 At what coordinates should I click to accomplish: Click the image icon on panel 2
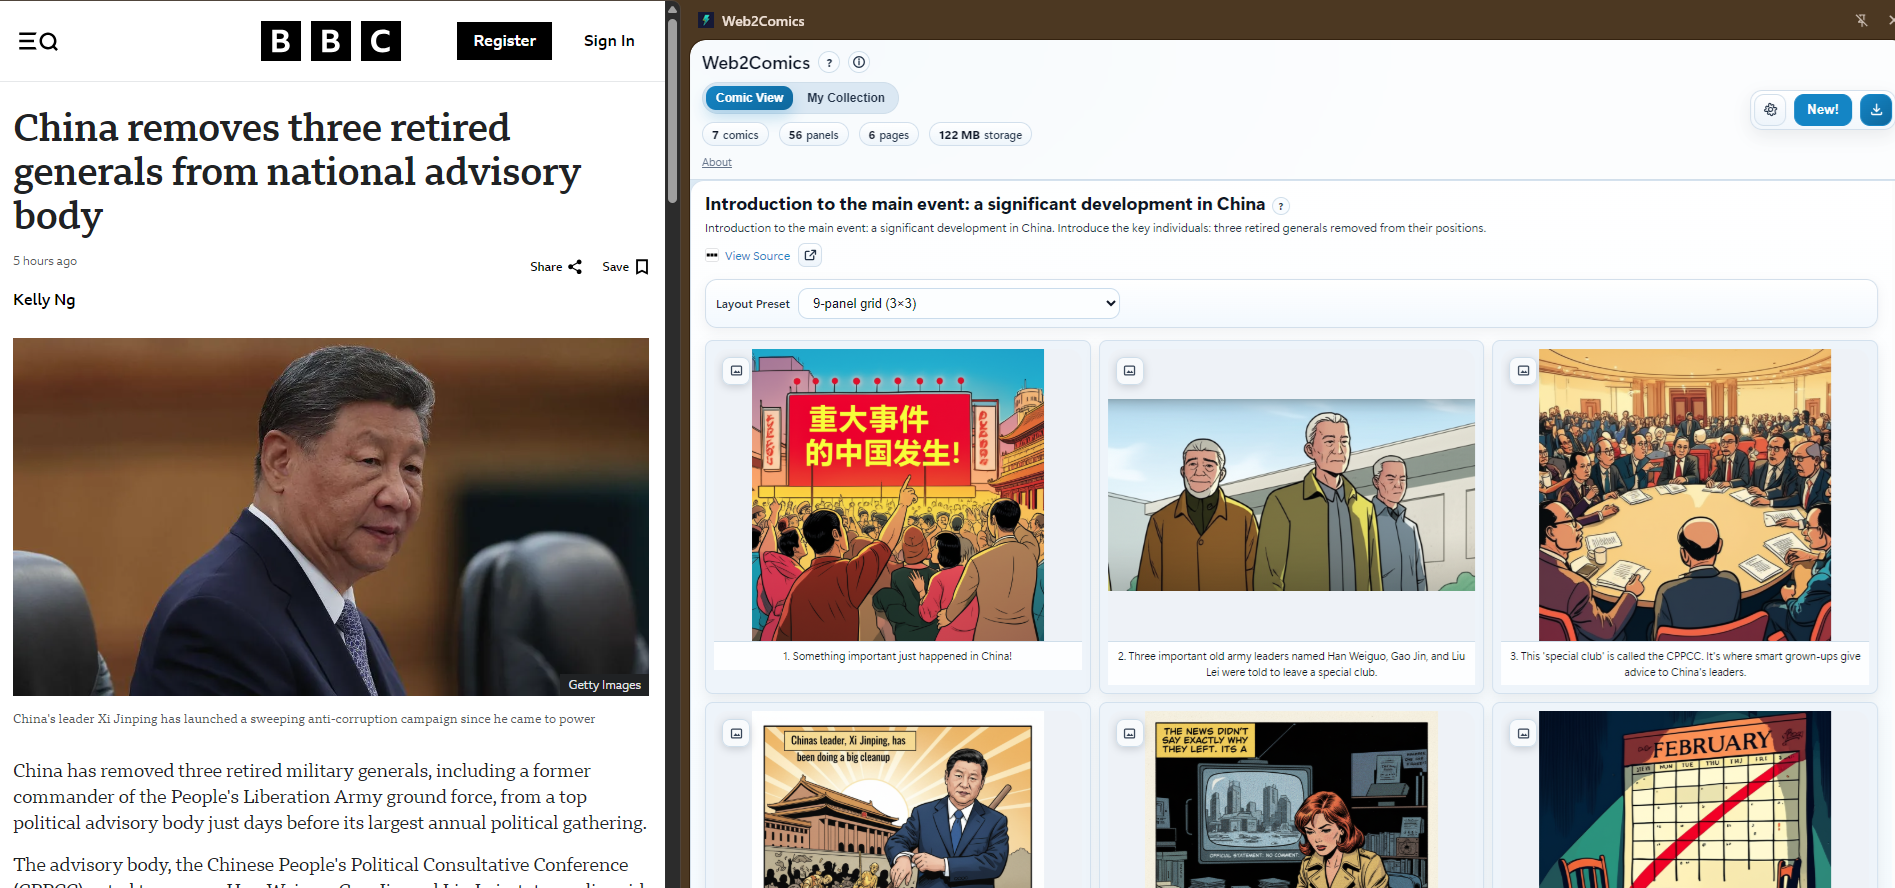(1129, 371)
